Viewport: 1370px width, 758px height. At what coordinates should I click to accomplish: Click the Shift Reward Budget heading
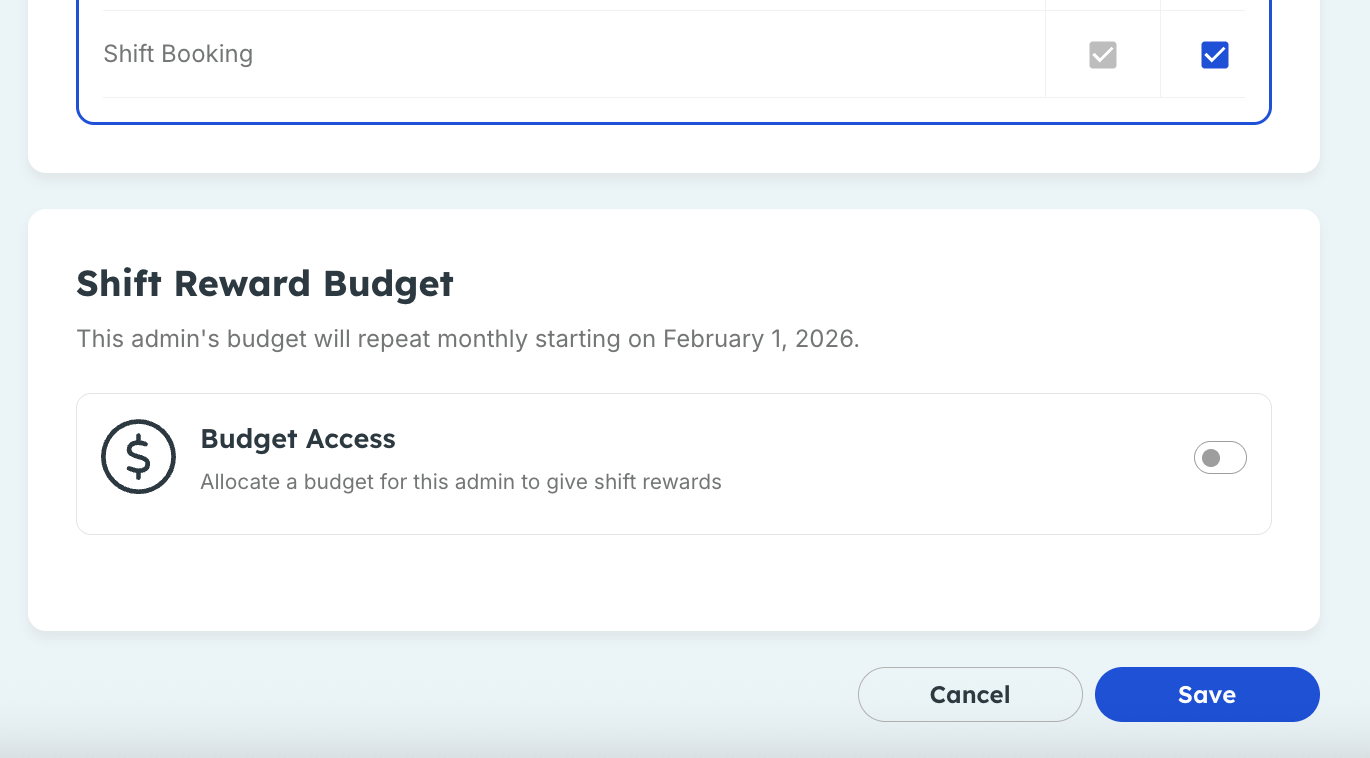click(x=265, y=284)
